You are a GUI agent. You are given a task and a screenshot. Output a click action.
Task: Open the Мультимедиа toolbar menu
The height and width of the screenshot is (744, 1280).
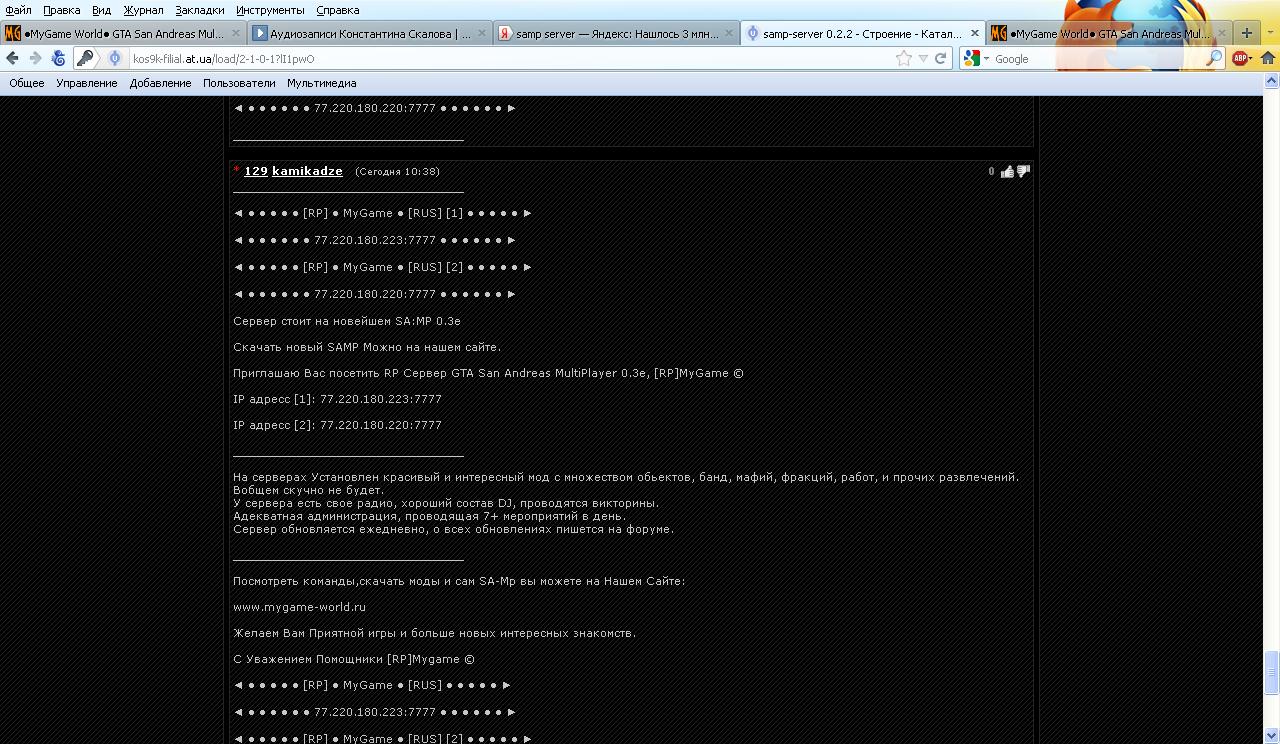322,83
